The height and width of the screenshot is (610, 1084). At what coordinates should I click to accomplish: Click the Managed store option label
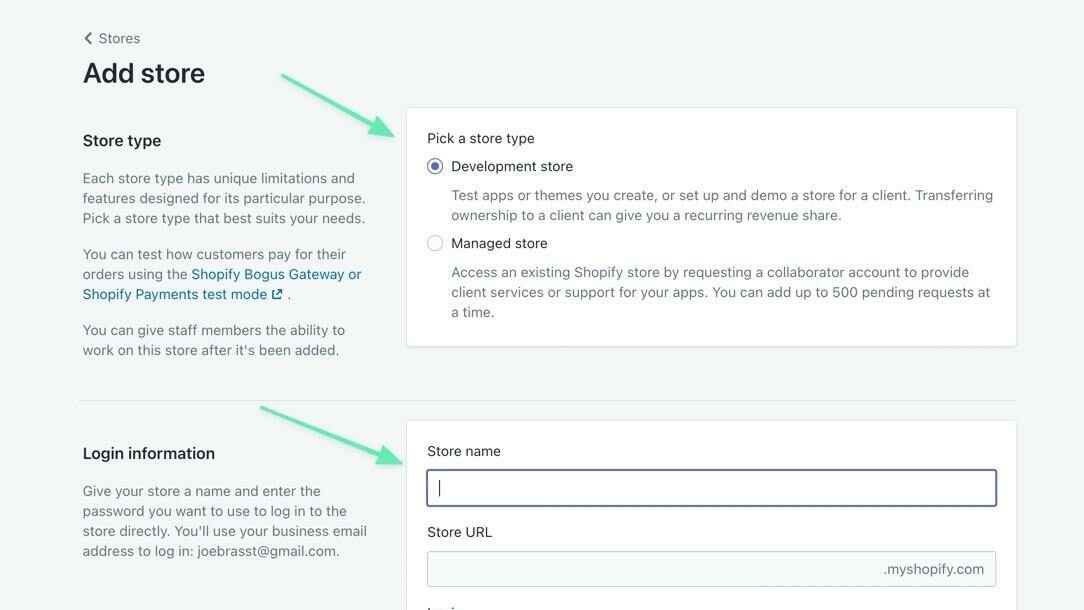[x=499, y=243]
